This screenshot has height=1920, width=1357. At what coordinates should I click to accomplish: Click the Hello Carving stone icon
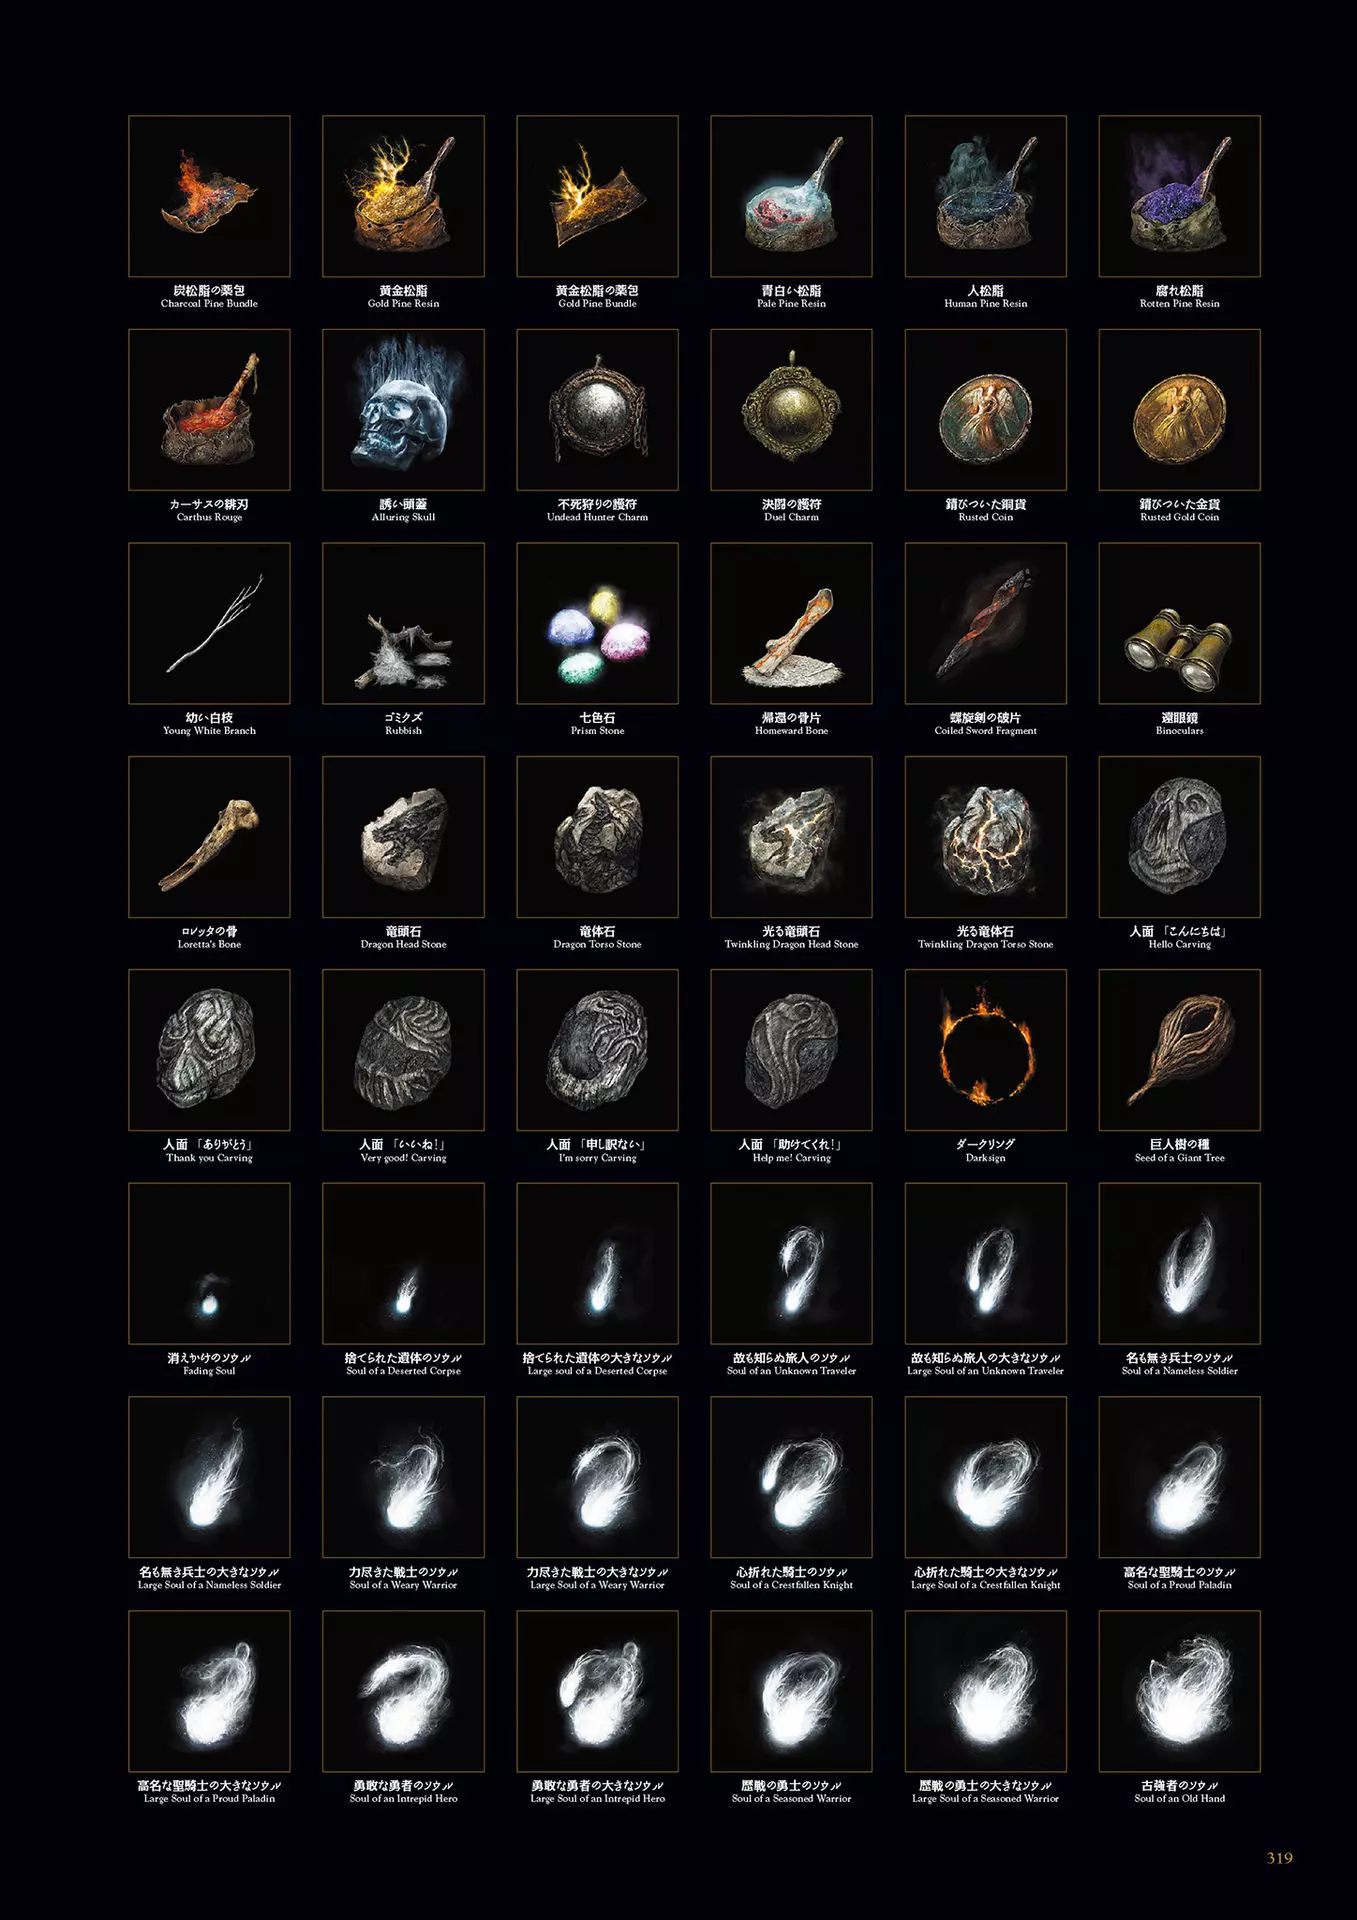click(x=1179, y=837)
